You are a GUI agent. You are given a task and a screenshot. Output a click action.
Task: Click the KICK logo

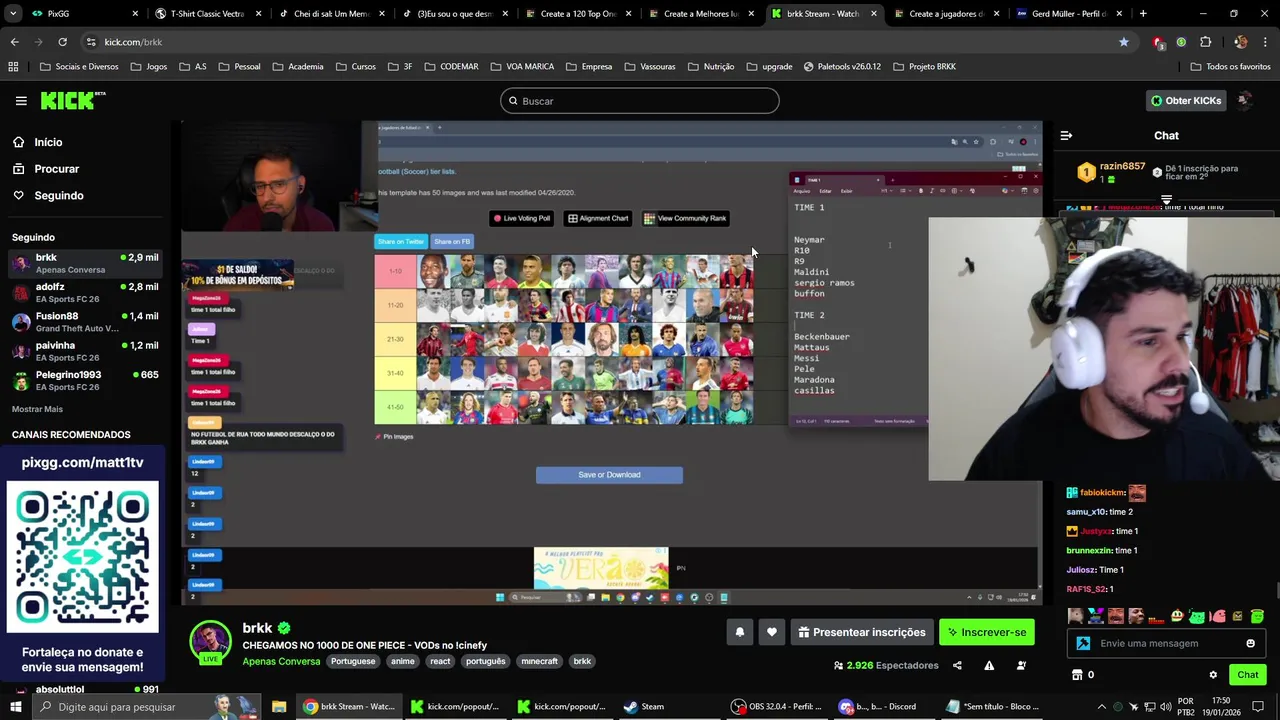pyautogui.click(x=72, y=100)
